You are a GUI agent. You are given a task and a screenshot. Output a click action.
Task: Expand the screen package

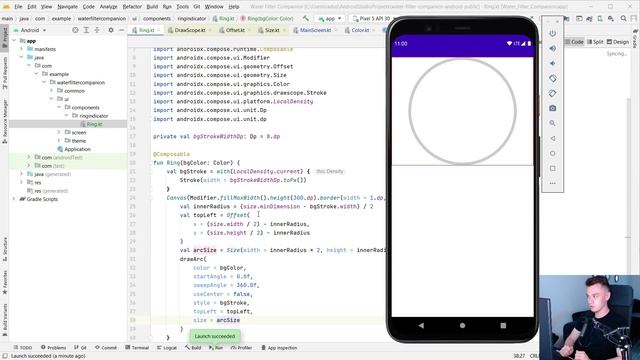coord(59,132)
